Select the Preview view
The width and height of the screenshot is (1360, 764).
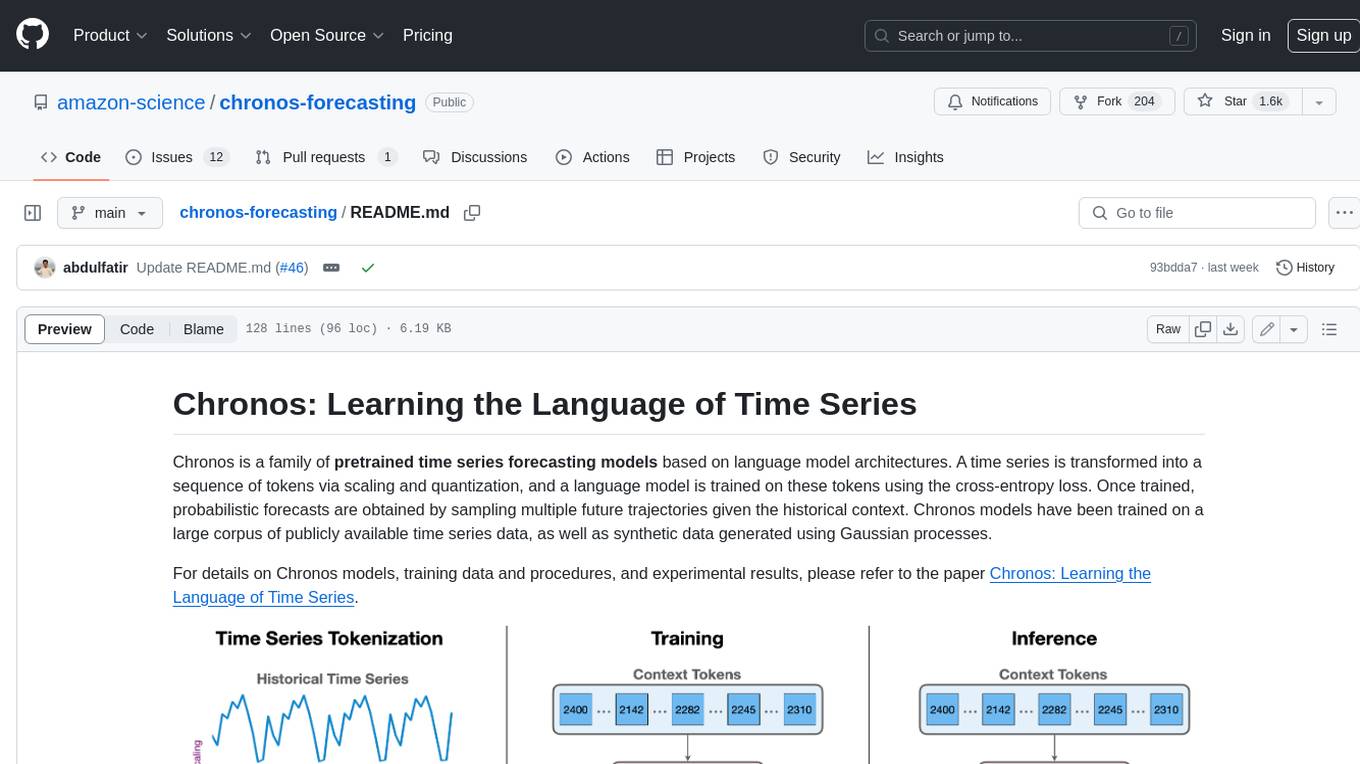click(x=65, y=329)
